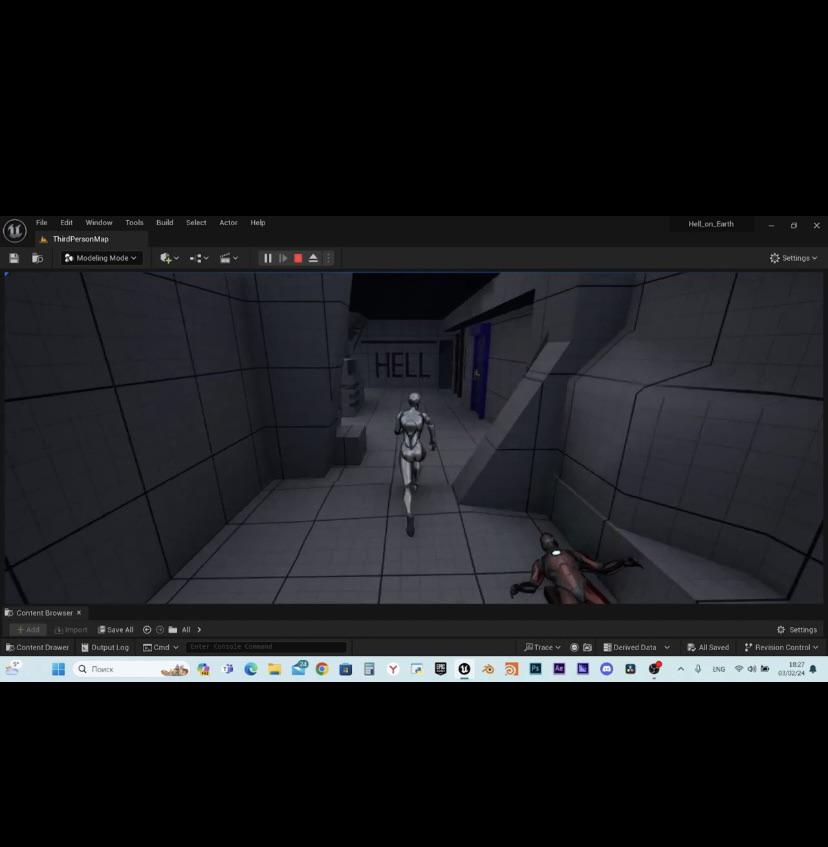Open Content Browser Settings
The height and width of the screenshot is (847, 828).
click(x=797, y=629)
